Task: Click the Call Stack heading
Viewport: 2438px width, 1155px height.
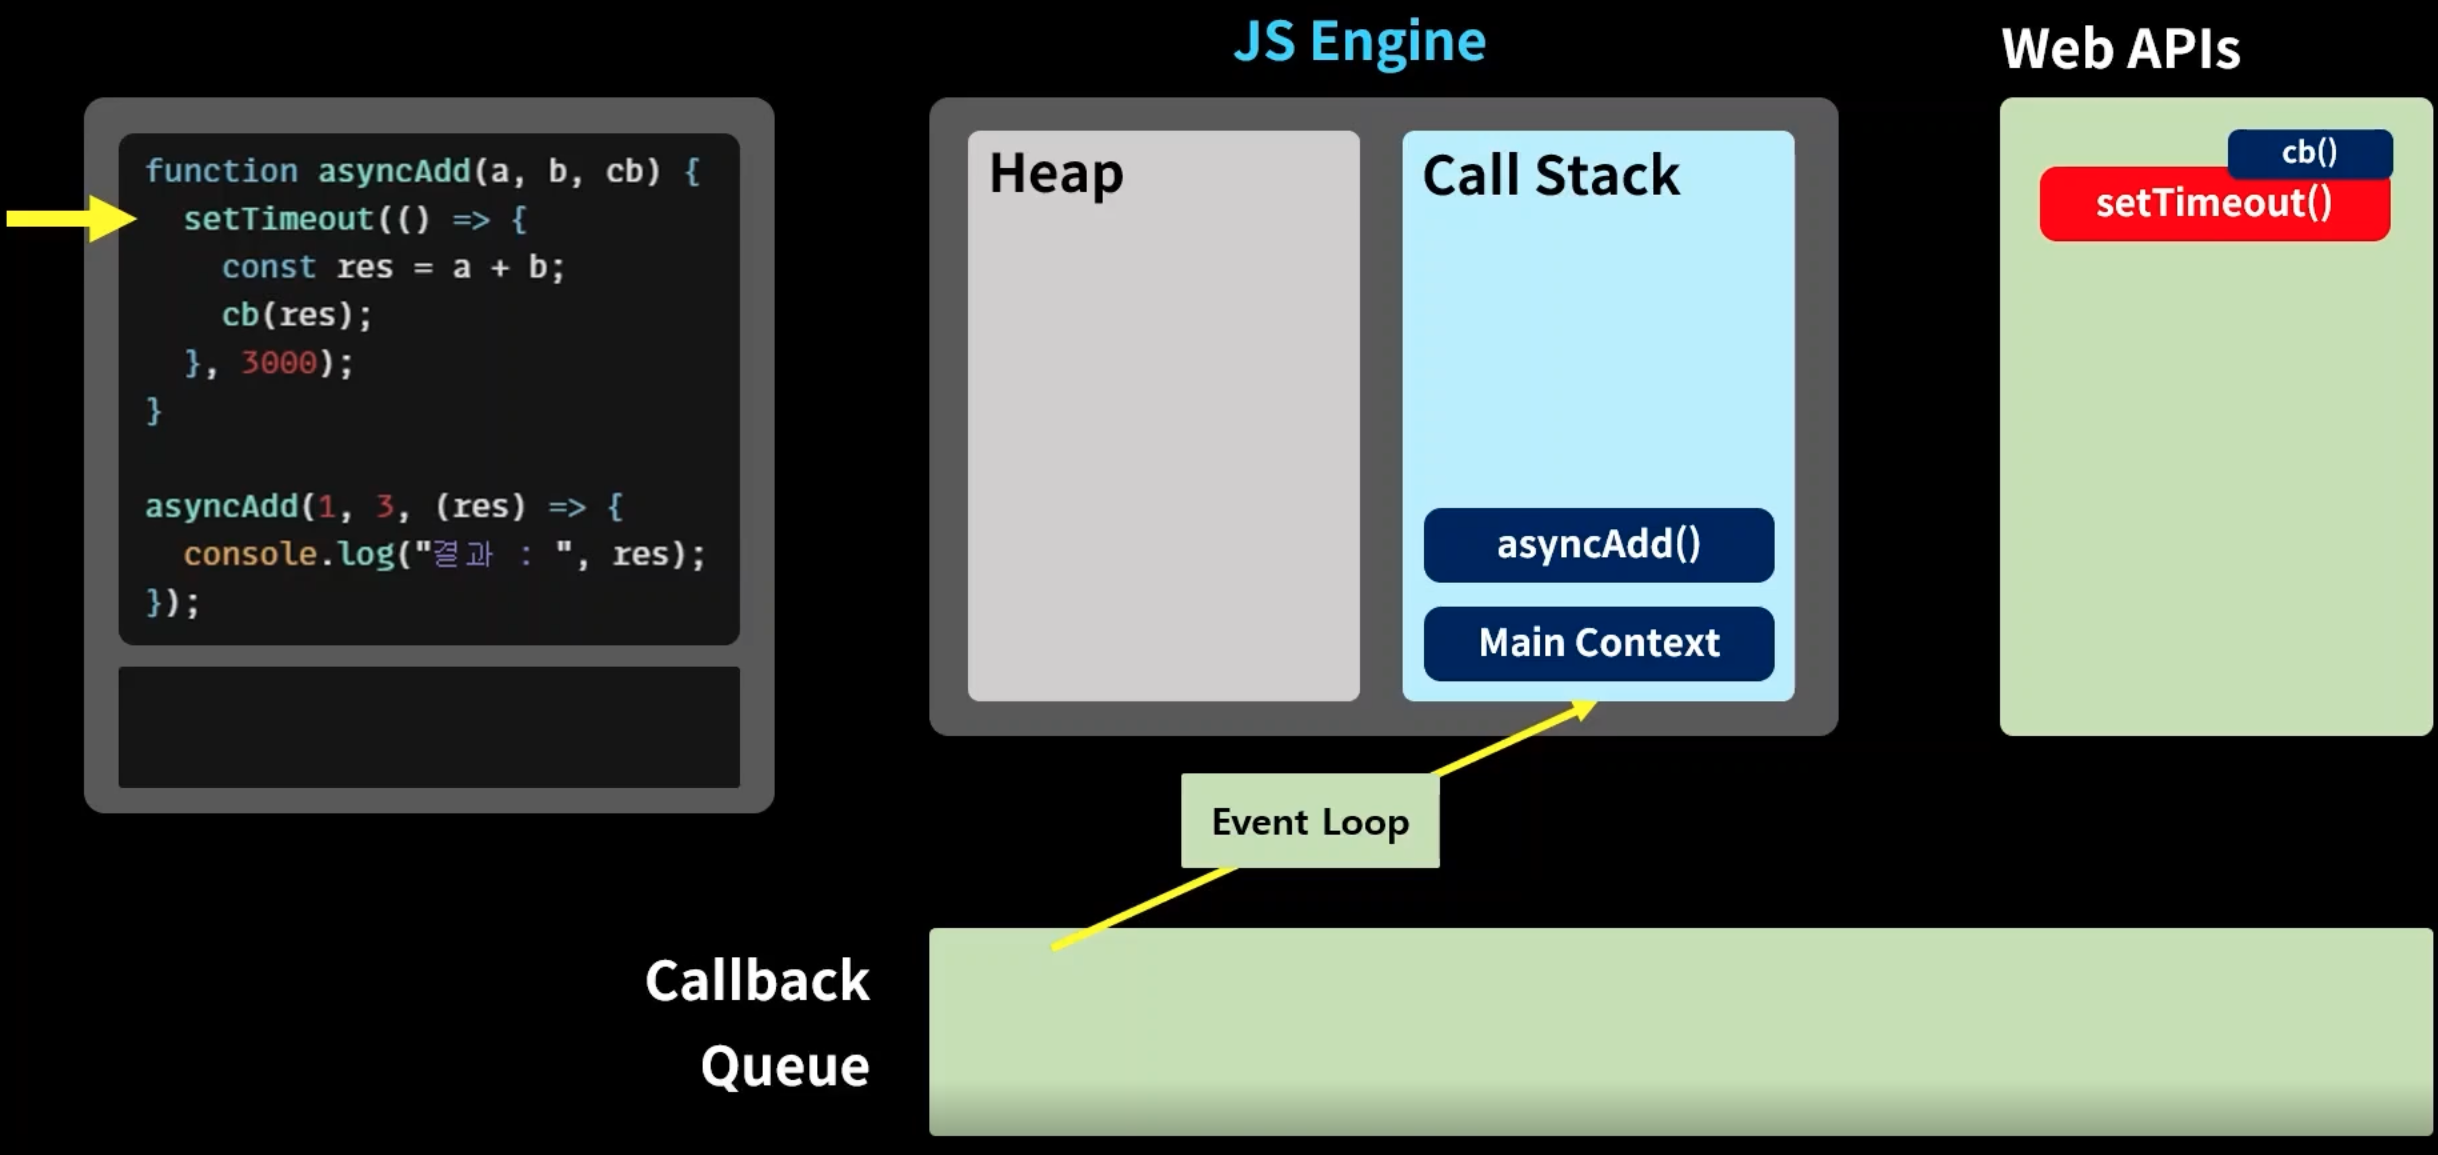Action: (1550, 176)
